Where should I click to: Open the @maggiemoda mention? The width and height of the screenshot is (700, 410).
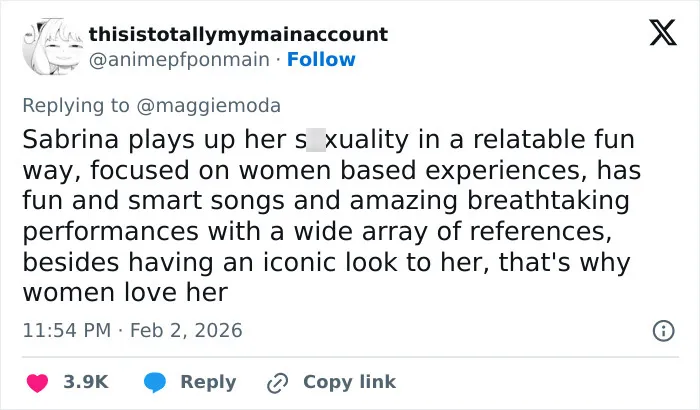click(x=208, y=106)
